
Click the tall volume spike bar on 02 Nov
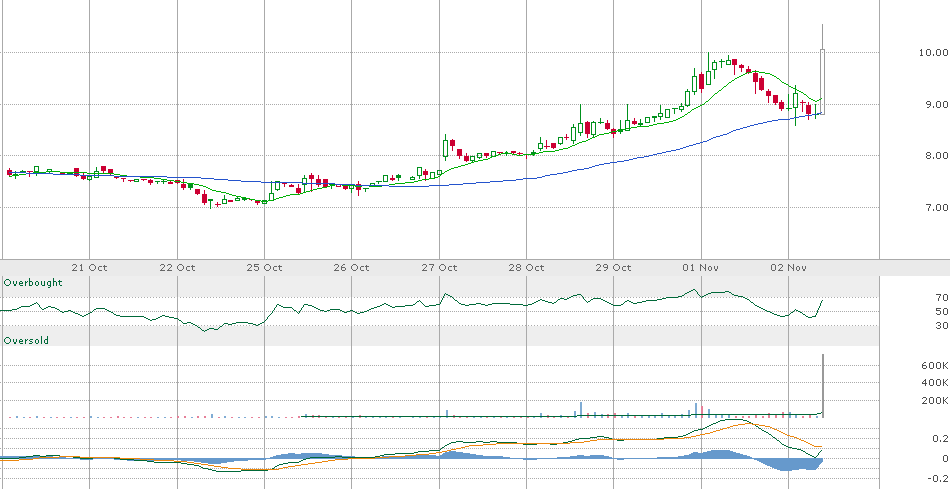823,385
